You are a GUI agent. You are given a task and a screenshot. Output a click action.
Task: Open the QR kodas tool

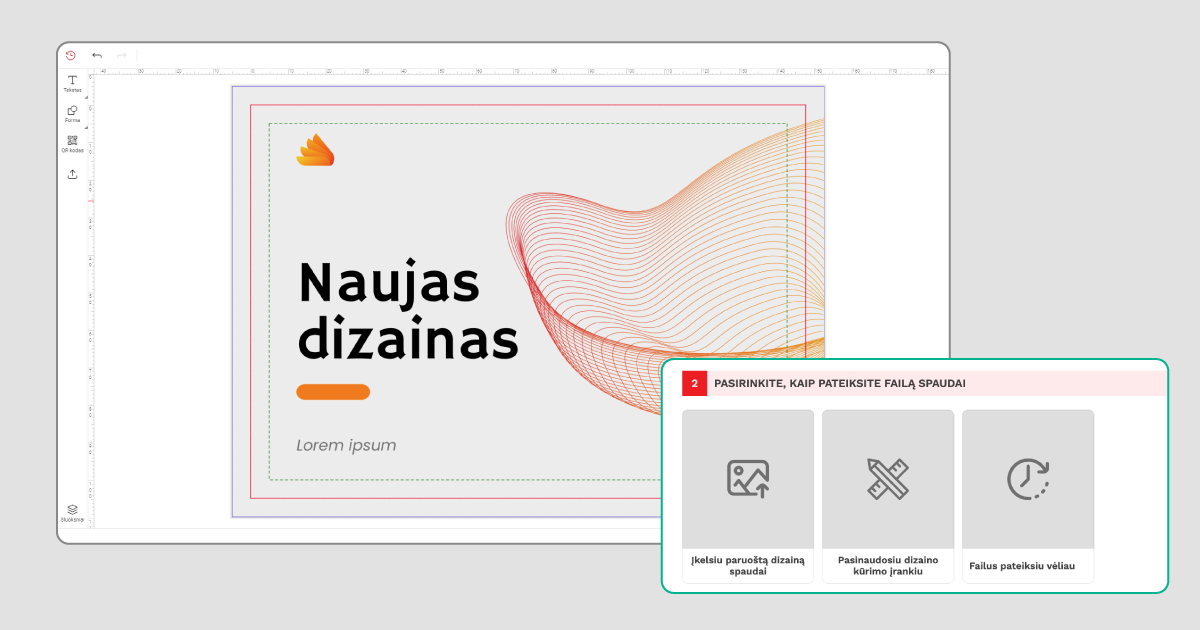coord(72,141)
